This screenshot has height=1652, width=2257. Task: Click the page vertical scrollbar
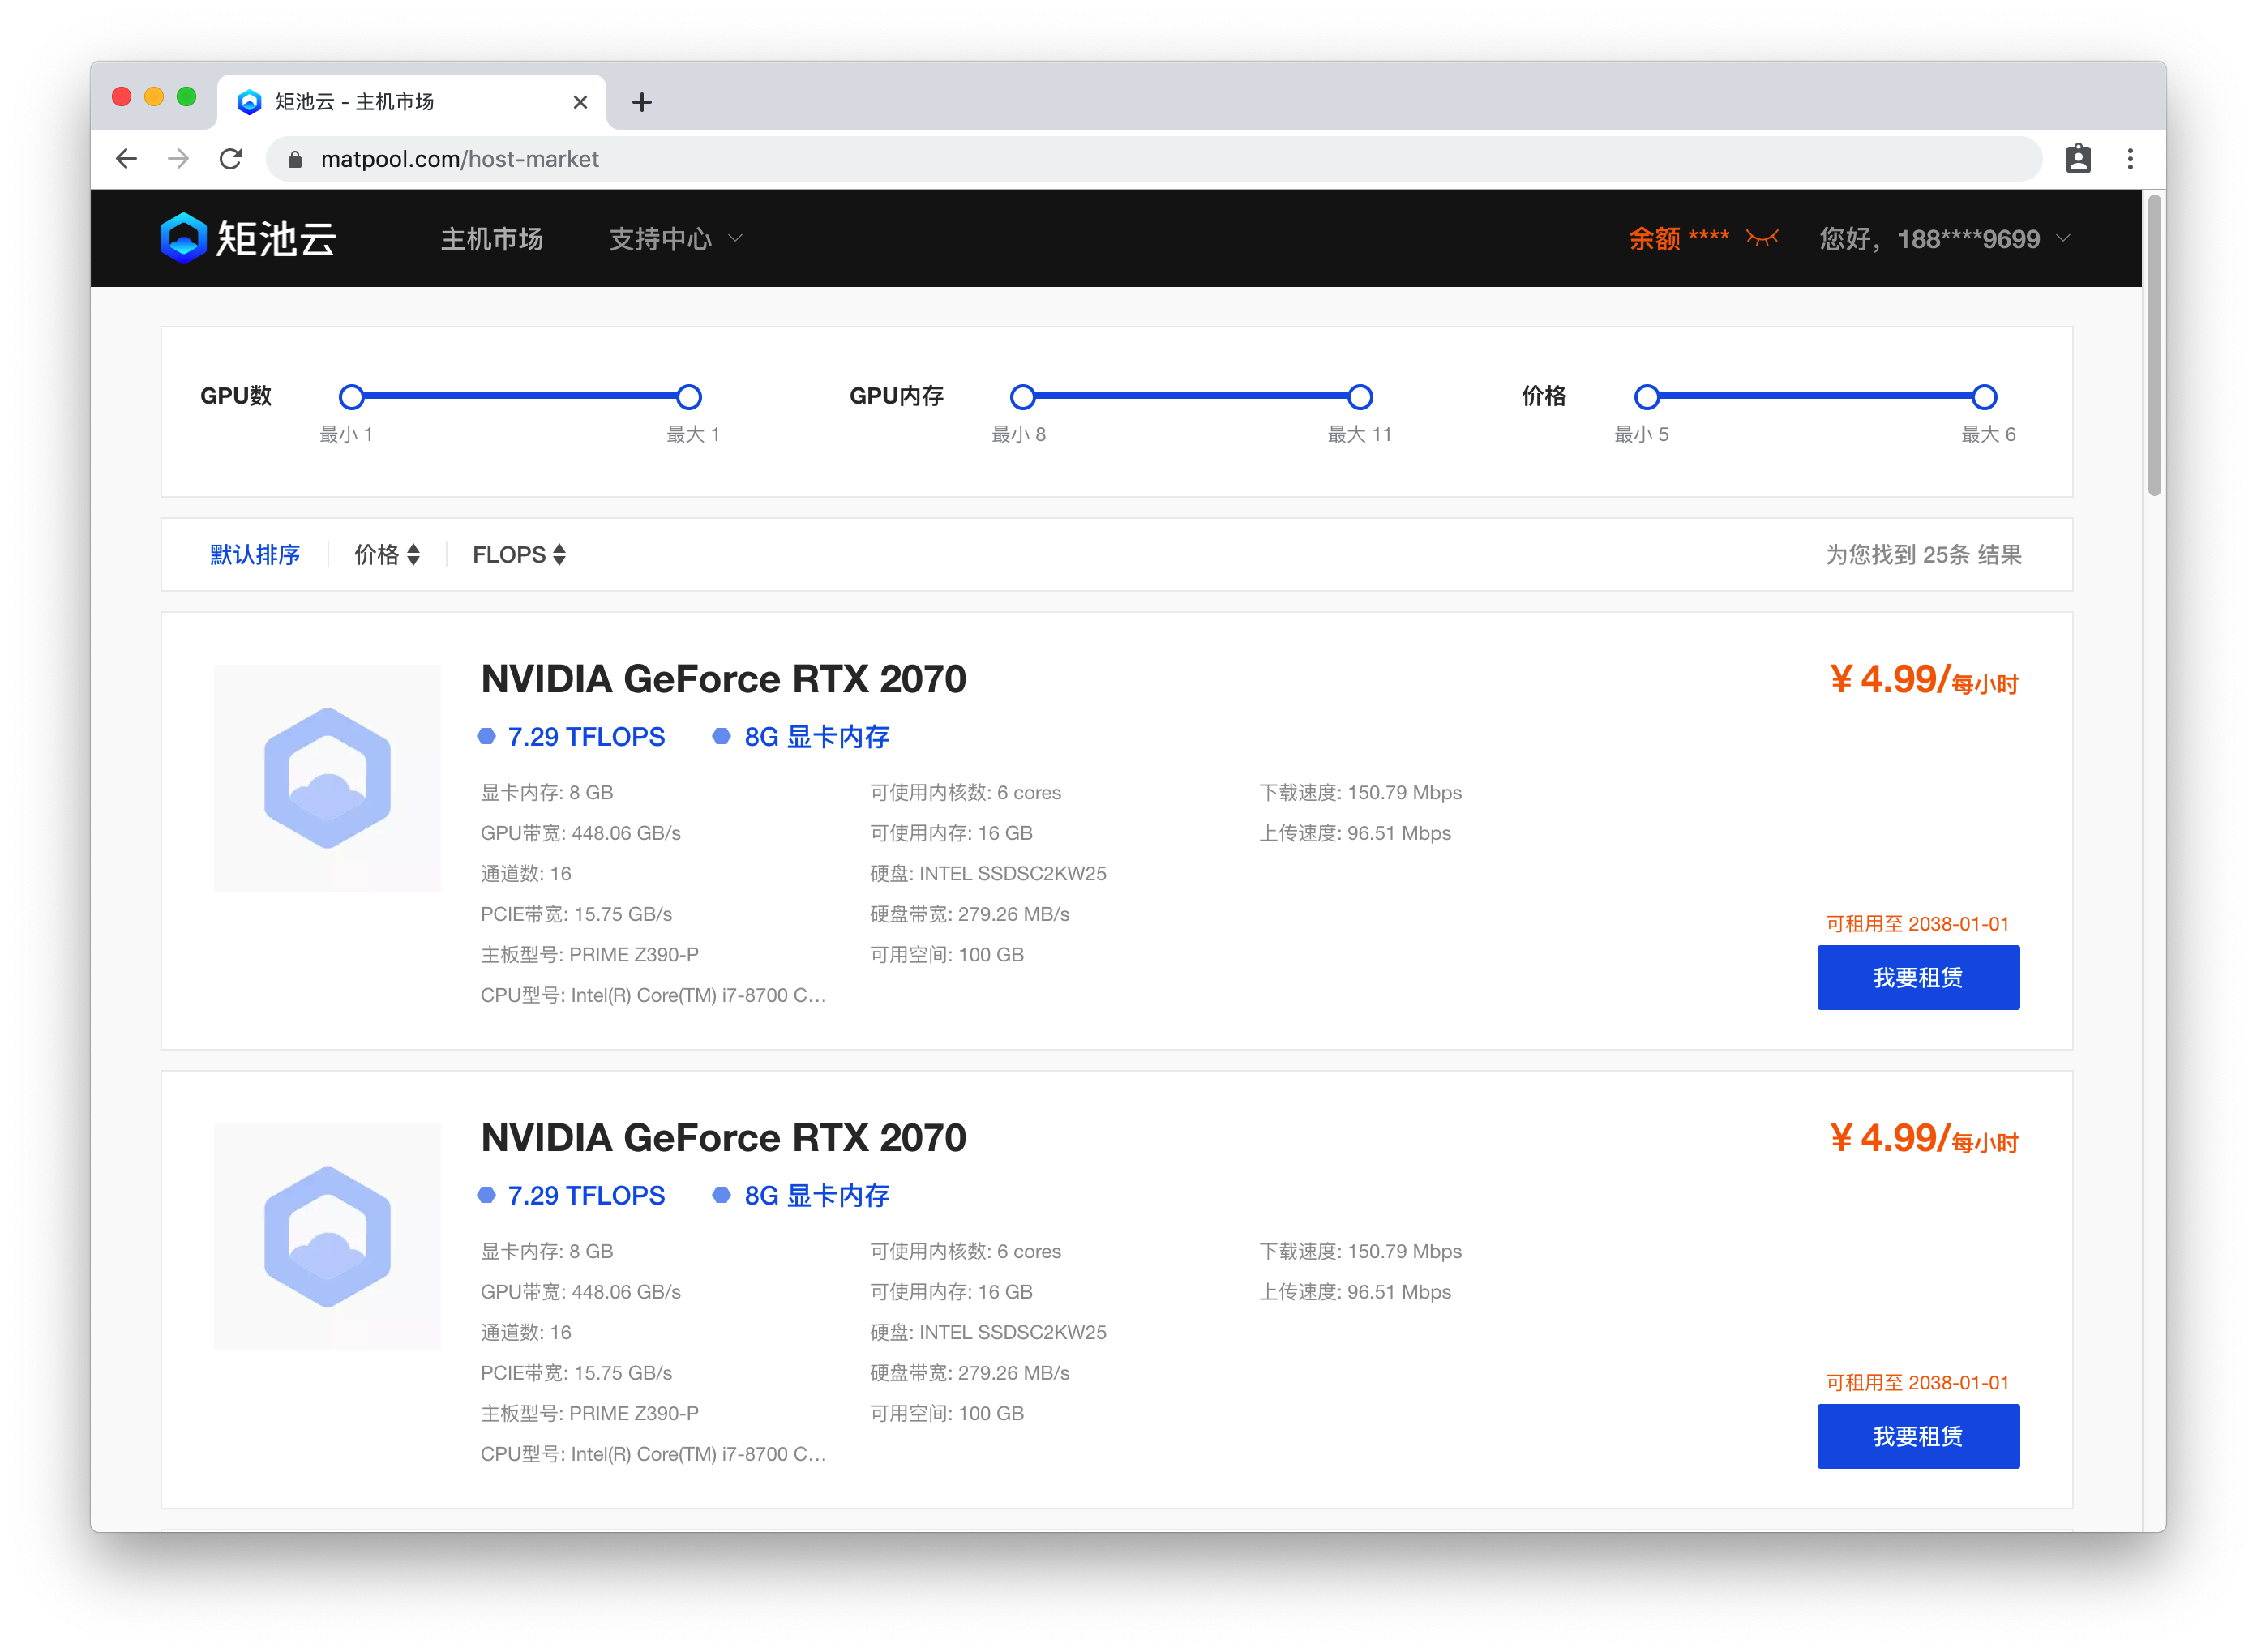[2153, 346]
